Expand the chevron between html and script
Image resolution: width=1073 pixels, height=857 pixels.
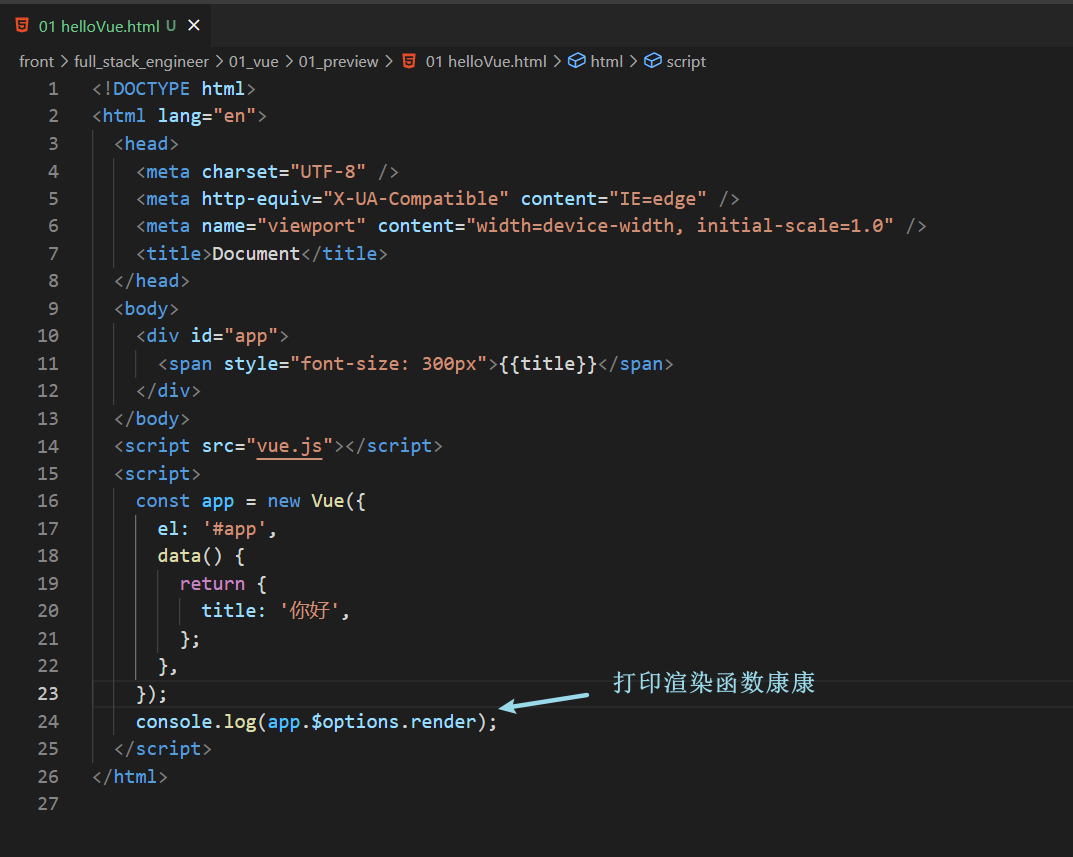coord(633,62)
